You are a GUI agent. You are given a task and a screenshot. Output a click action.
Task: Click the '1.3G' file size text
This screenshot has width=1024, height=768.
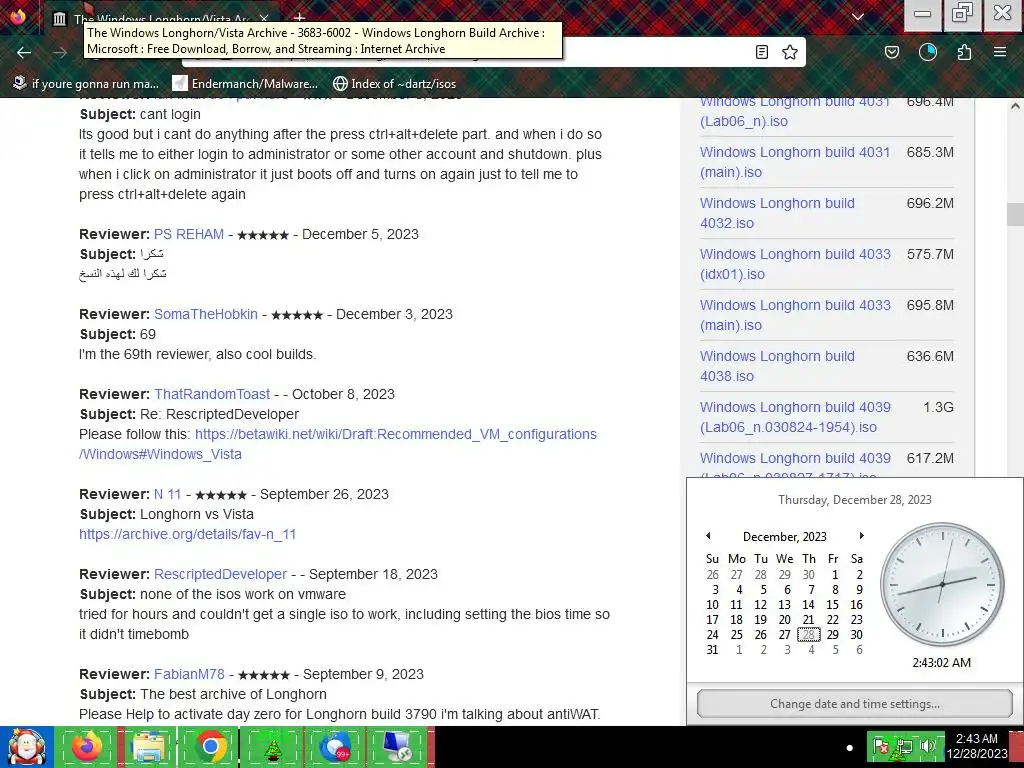tap(938, 407)
